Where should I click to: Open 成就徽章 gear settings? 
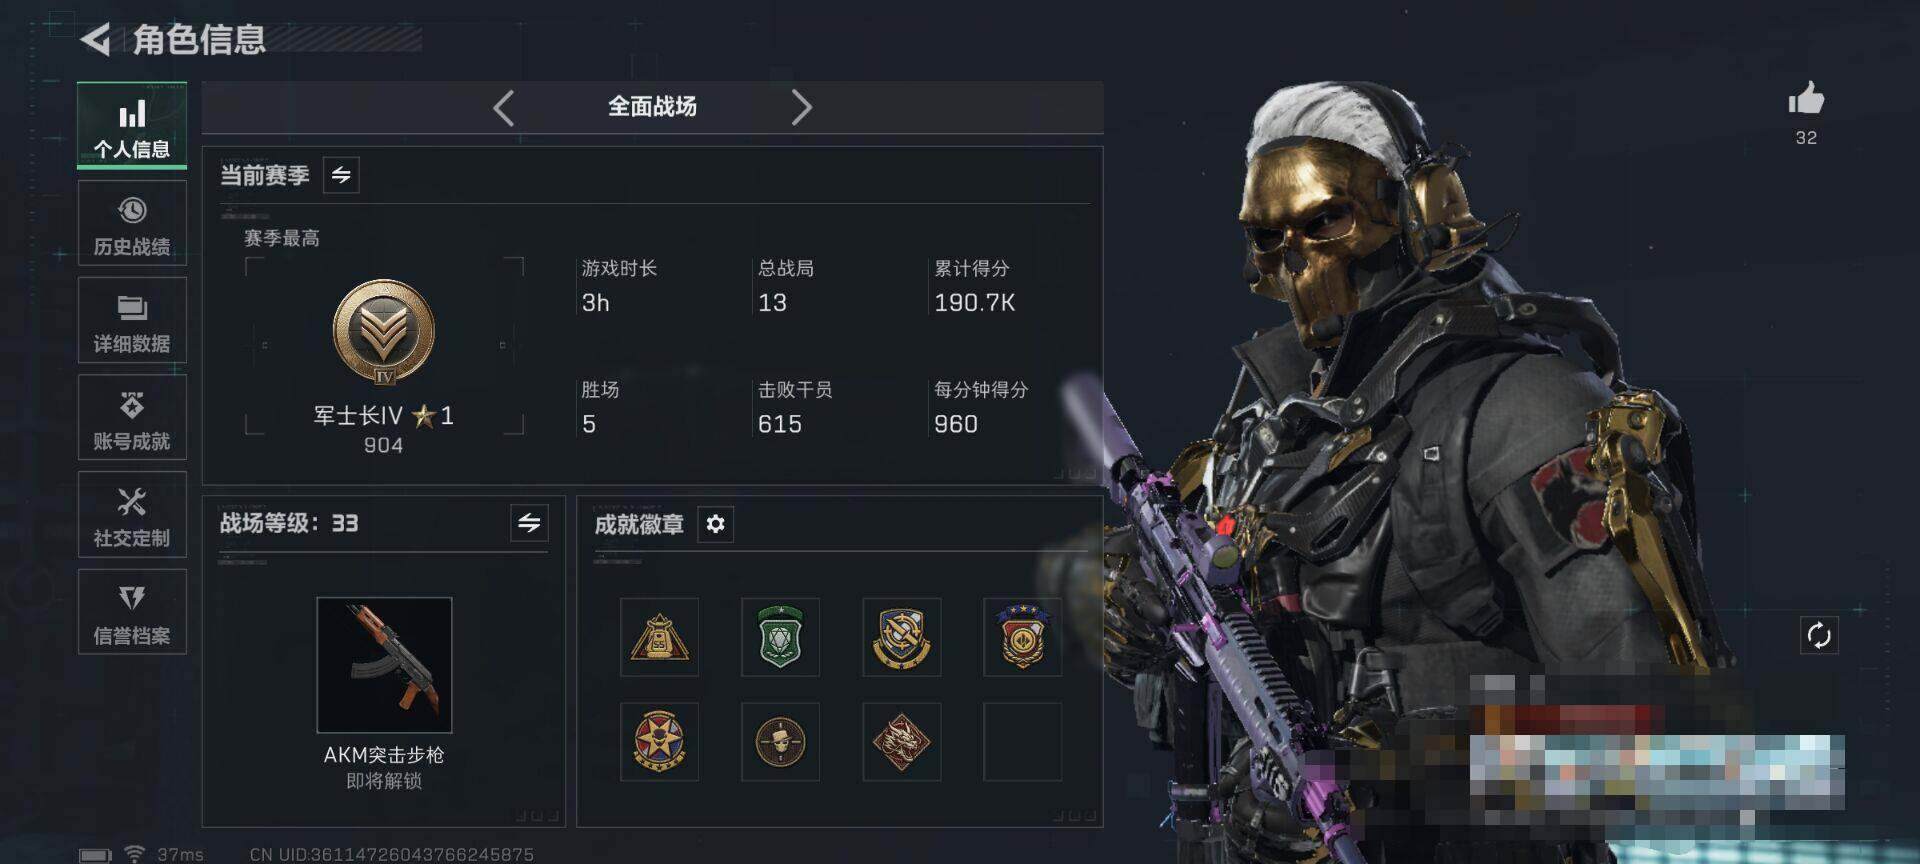click(x=715, y=524)
